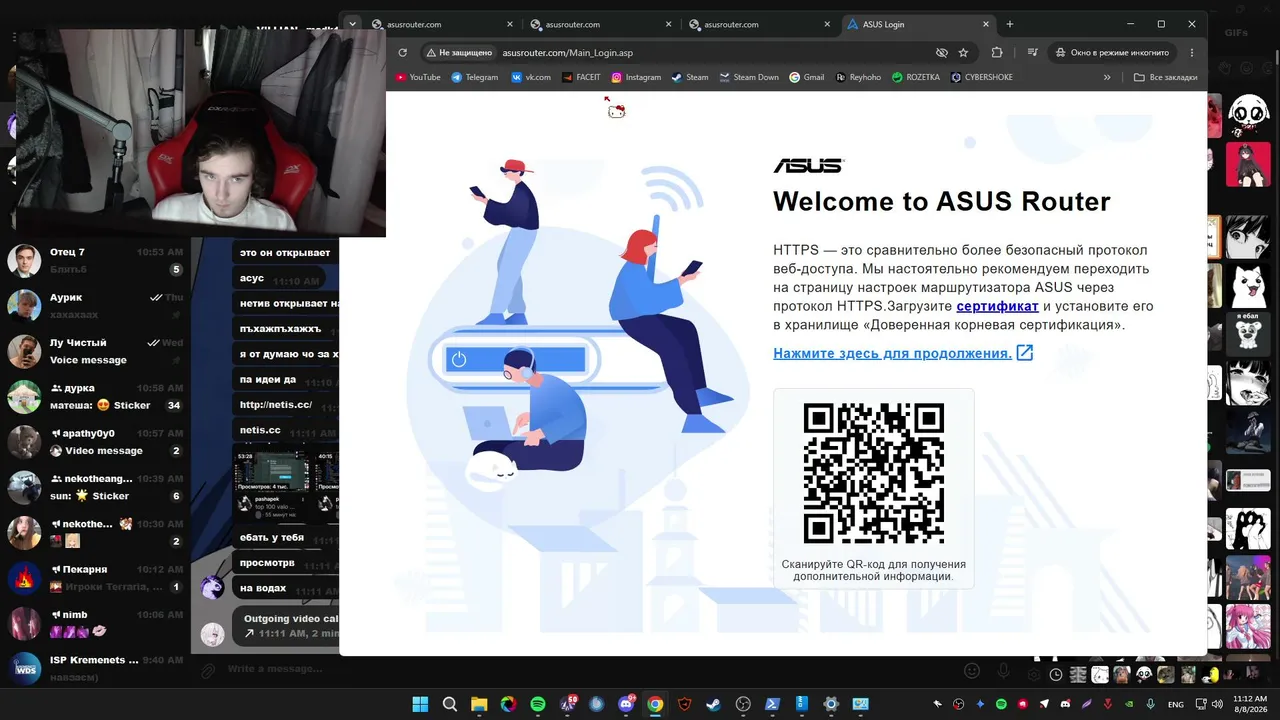Open OBS Studio from the taskbar
This screenshot has width=1280, height=720.
point(743,704)
